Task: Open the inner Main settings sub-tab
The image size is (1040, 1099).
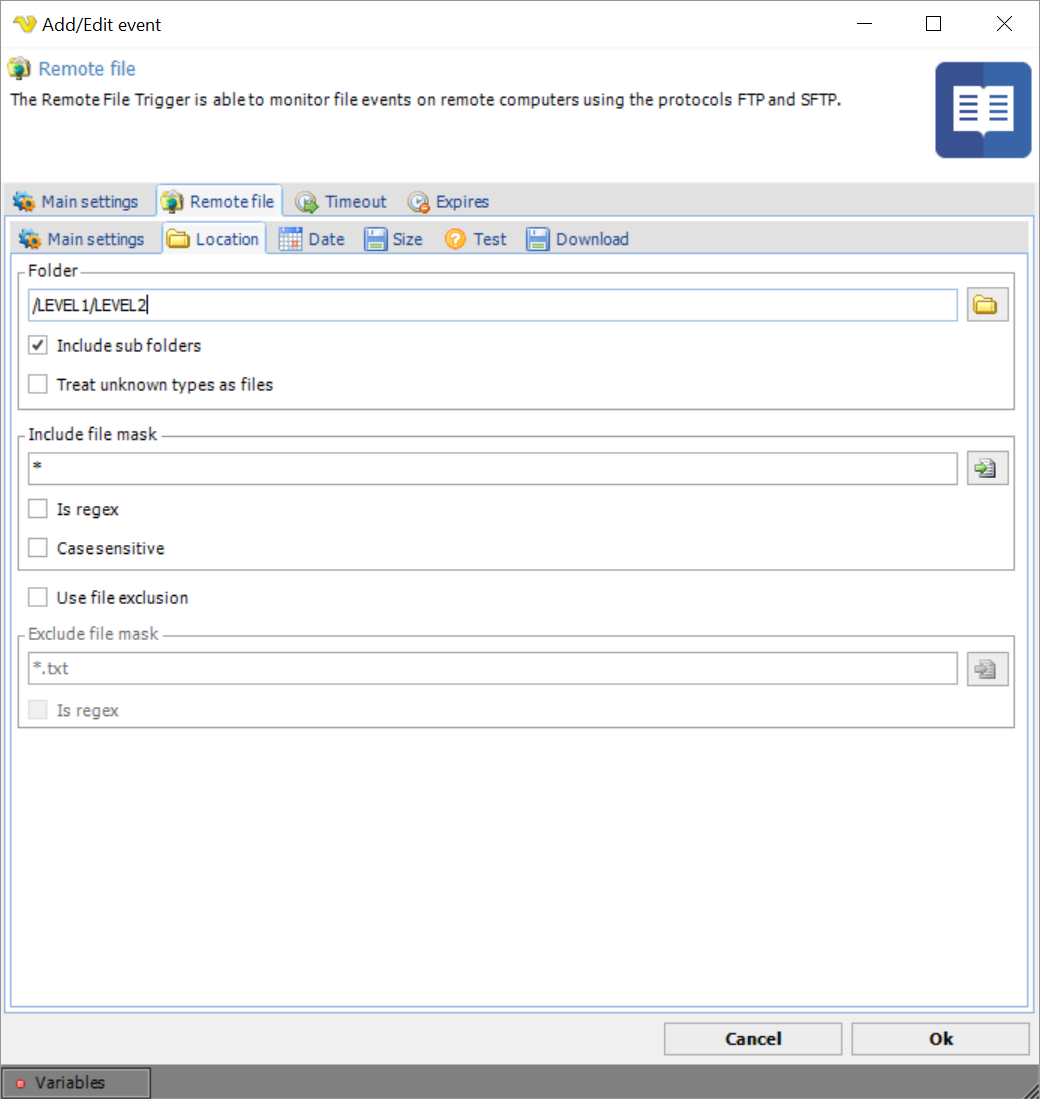Action: pyautogui.click(x=83, y=239)
